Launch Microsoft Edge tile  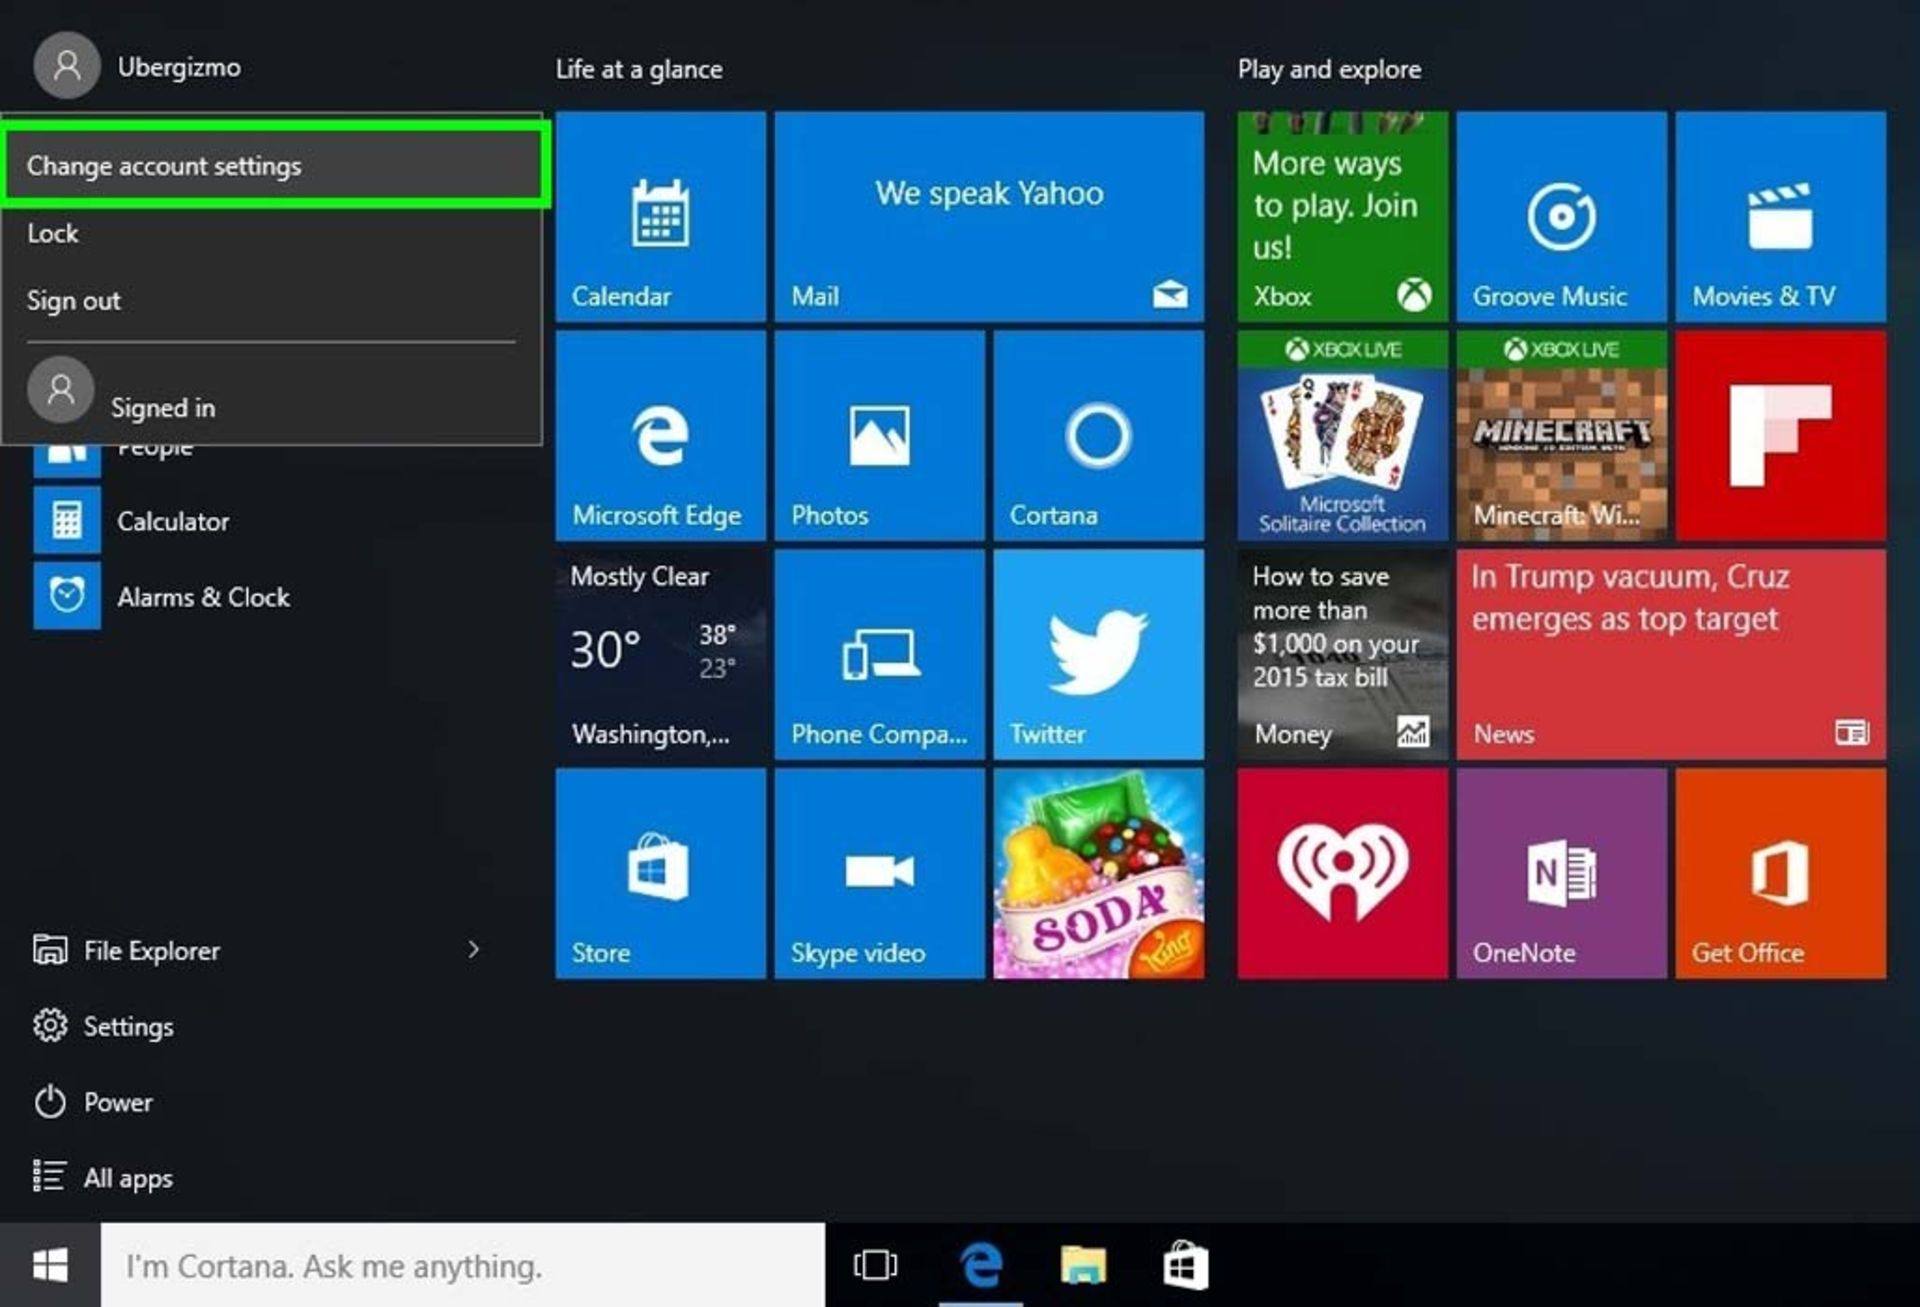point(660,436)
